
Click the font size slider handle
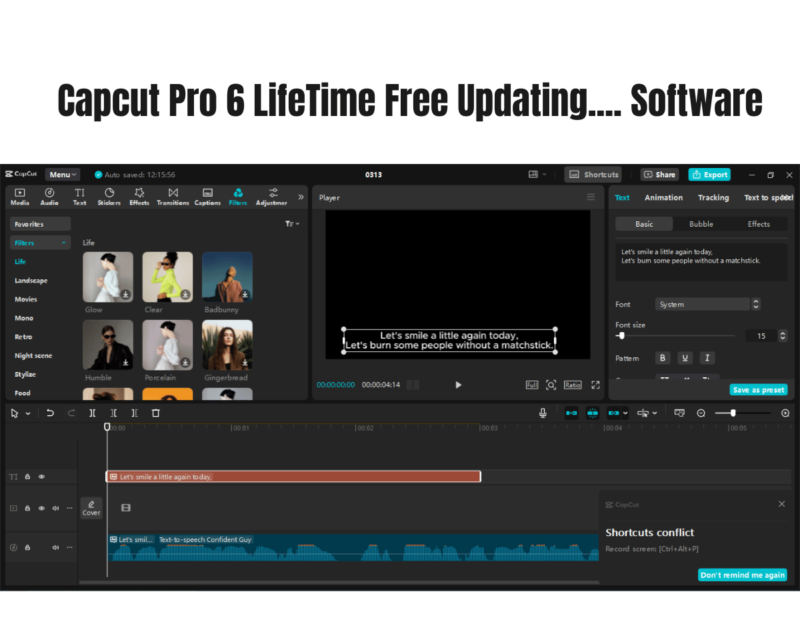click(x=621, y=336)
